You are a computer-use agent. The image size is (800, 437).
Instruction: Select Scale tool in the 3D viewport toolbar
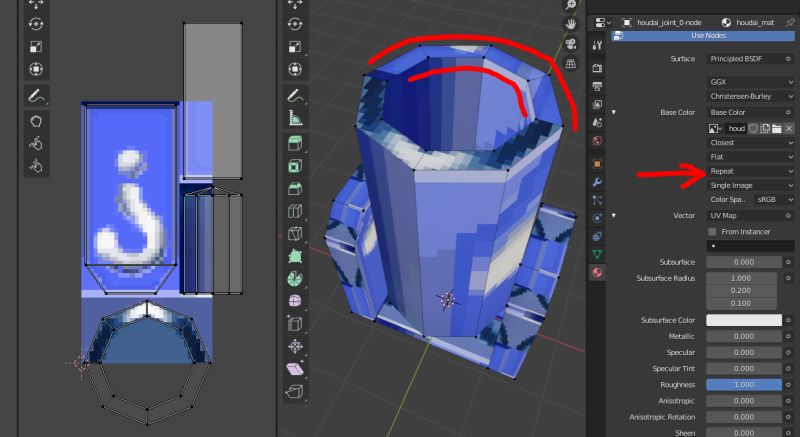point(295,46)
